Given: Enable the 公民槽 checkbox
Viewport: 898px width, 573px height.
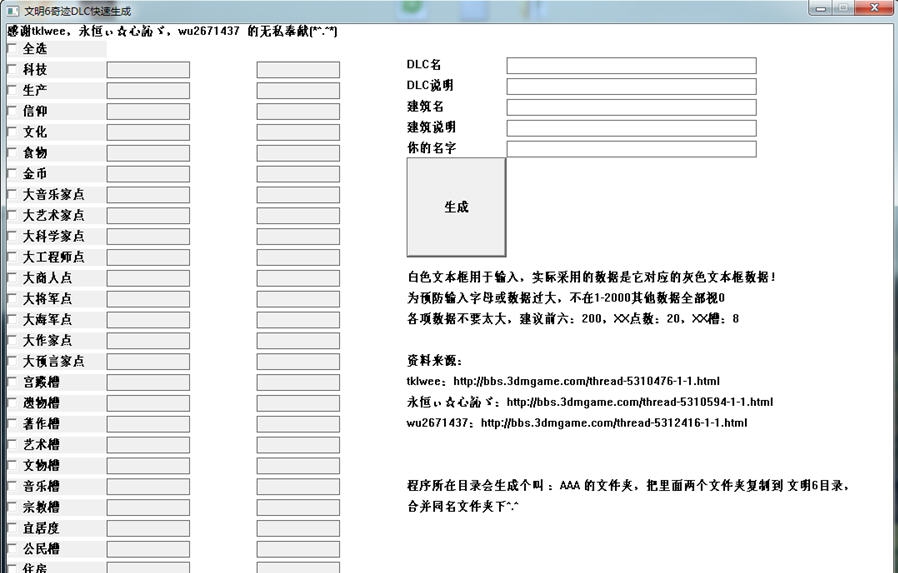Looking at the screenshot, I should pyautogui.click(x=12, y=548).
